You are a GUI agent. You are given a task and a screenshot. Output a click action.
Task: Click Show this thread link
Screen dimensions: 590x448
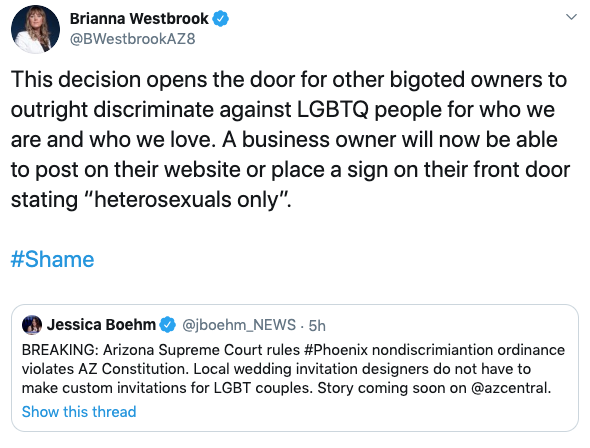pos(79,412)
